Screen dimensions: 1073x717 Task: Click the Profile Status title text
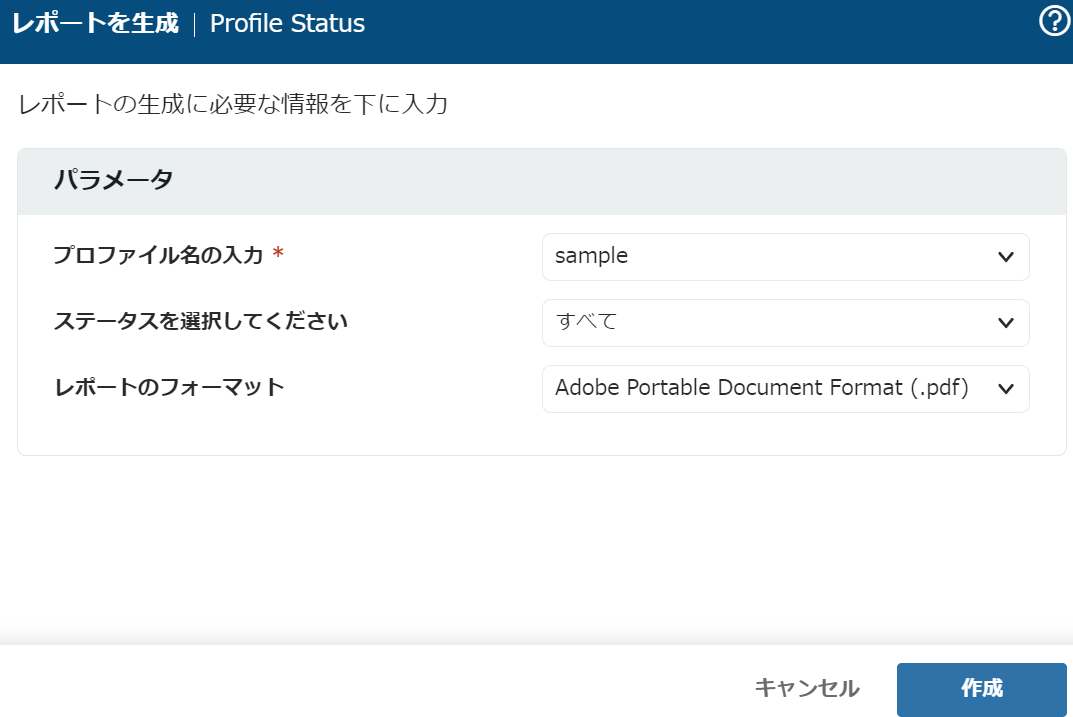coord(287,23)
